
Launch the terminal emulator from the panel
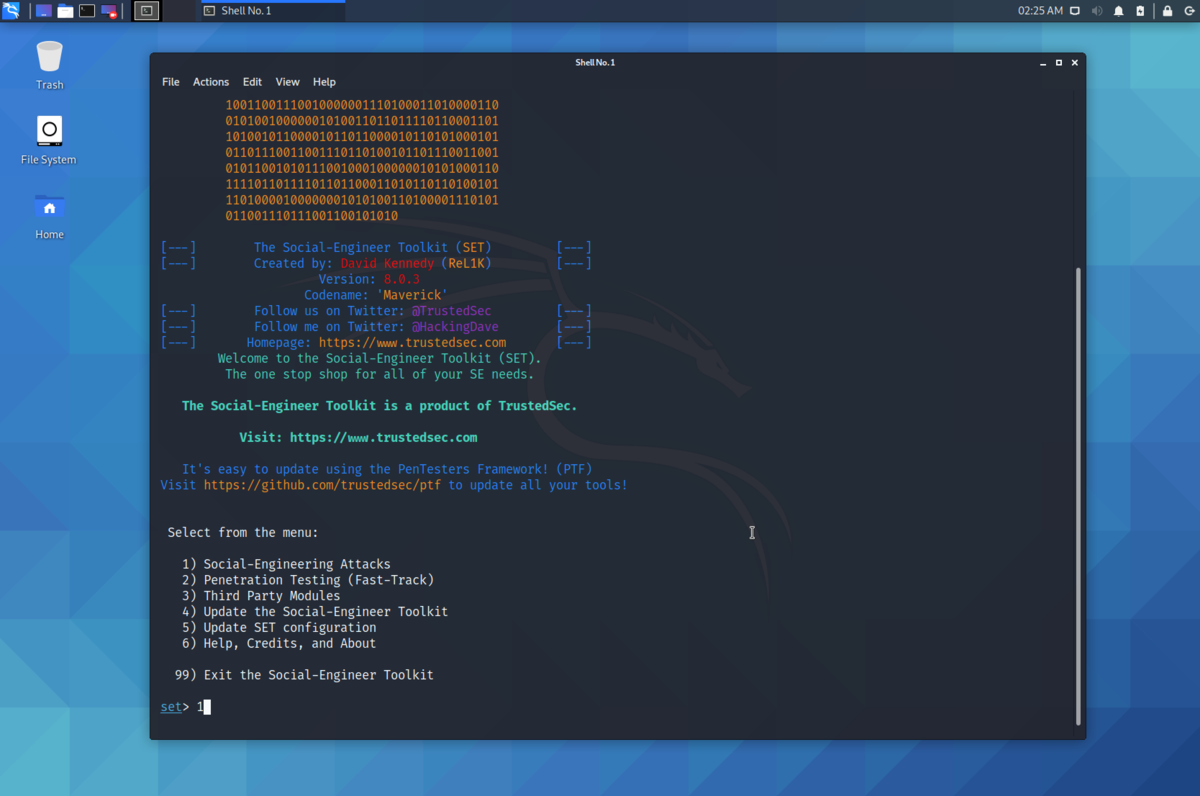pos(87,11)
